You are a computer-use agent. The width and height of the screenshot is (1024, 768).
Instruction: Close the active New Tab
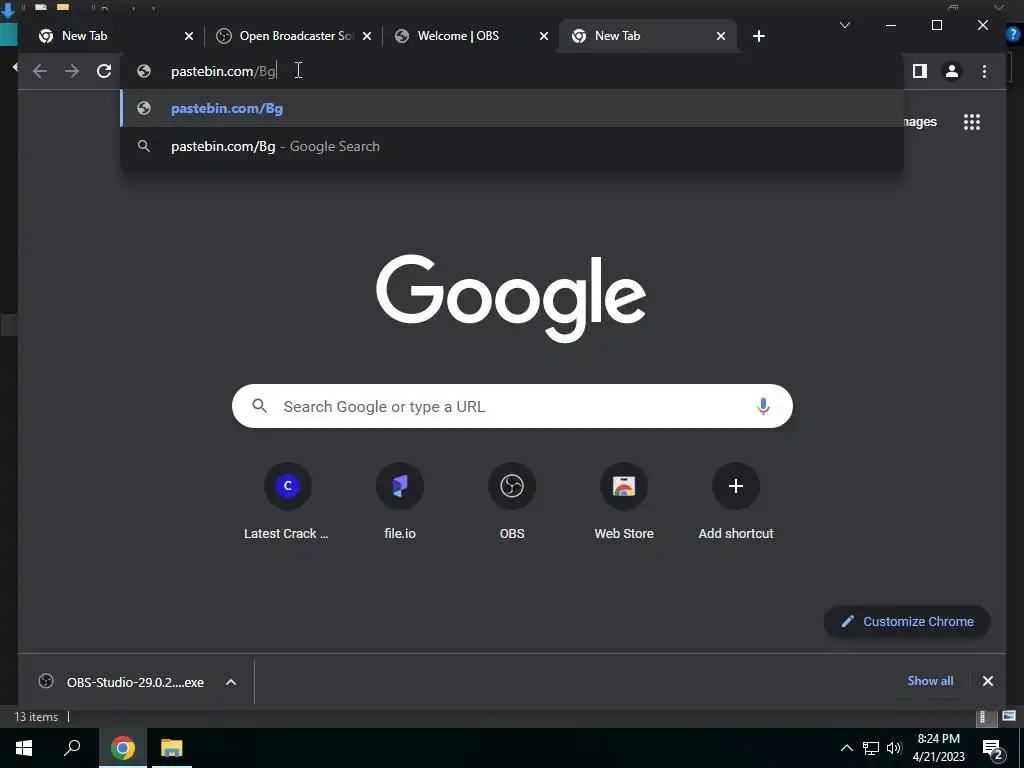pyautogui.click(x=721, y=36)
